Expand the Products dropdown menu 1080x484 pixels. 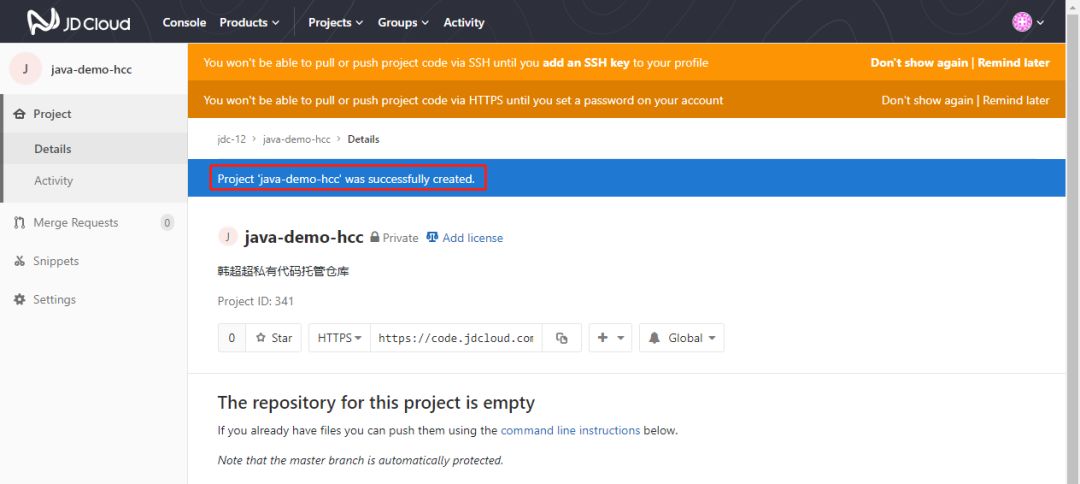coord(249,22)
